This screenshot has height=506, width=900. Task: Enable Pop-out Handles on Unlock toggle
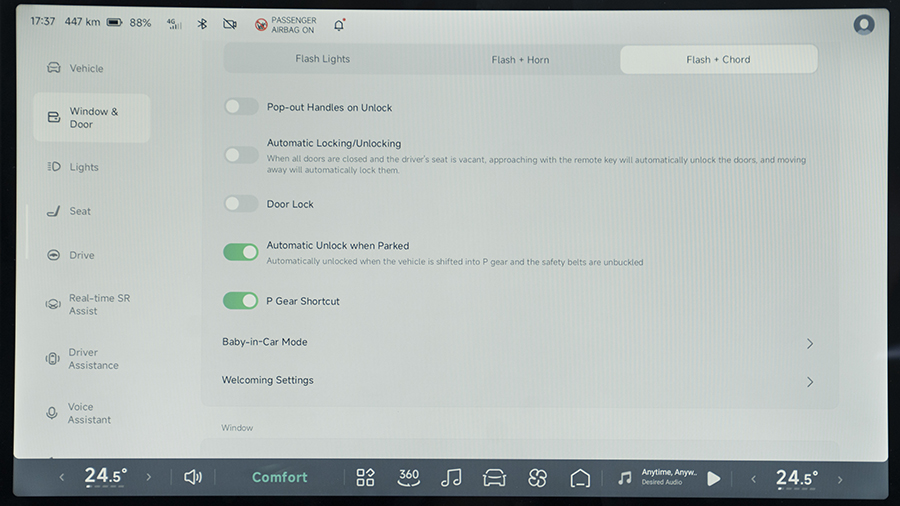coord(241,107)
